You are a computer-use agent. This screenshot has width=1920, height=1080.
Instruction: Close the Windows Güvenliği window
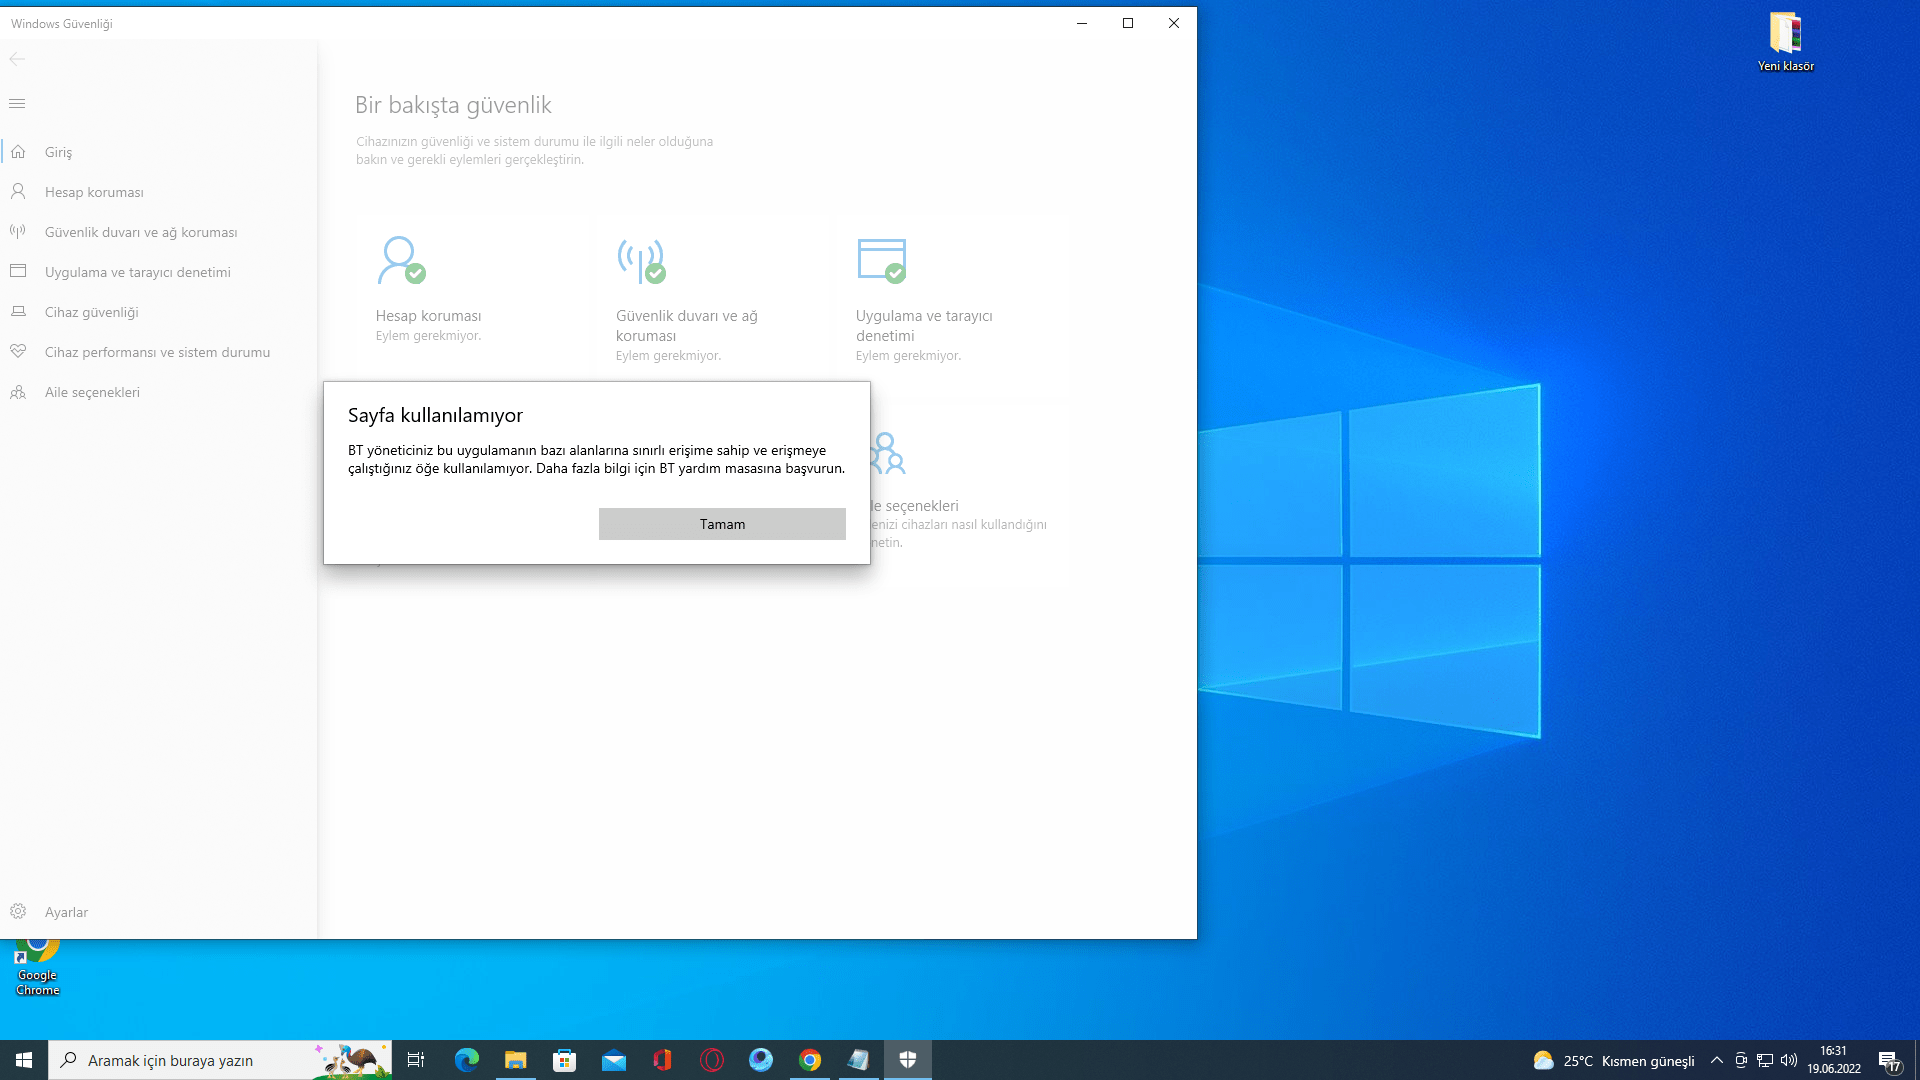point(1174,23)
